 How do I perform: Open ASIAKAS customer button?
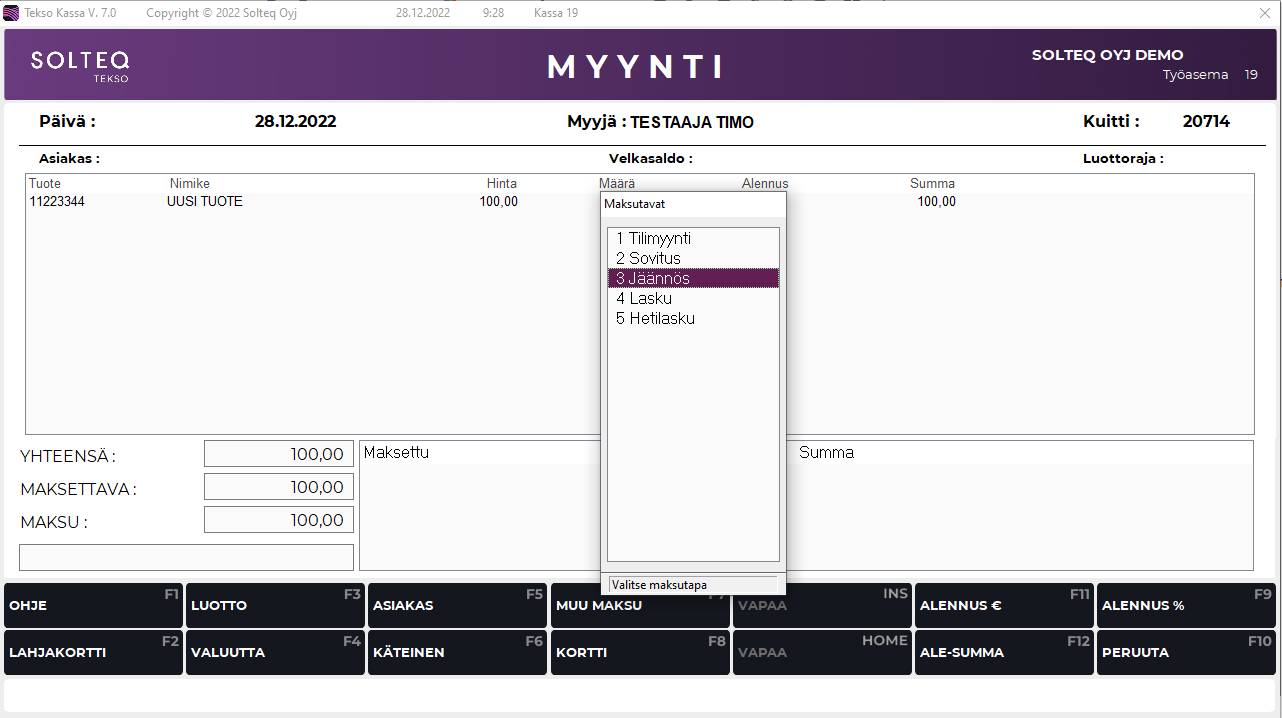pyautogui.click(x=457, y=605)
